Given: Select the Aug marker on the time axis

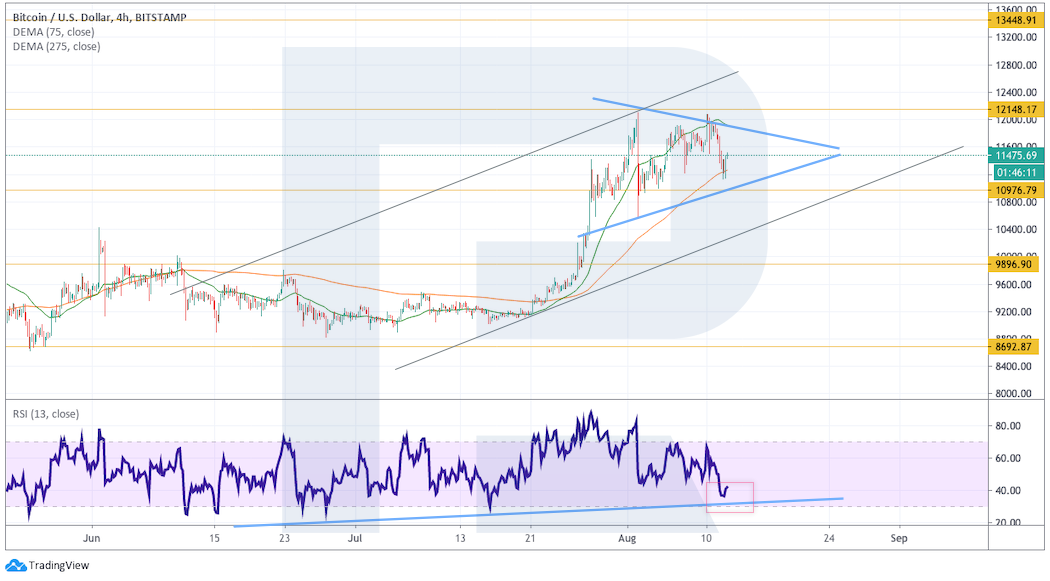Looking at the screenshot, I should [x=628, y=537].
